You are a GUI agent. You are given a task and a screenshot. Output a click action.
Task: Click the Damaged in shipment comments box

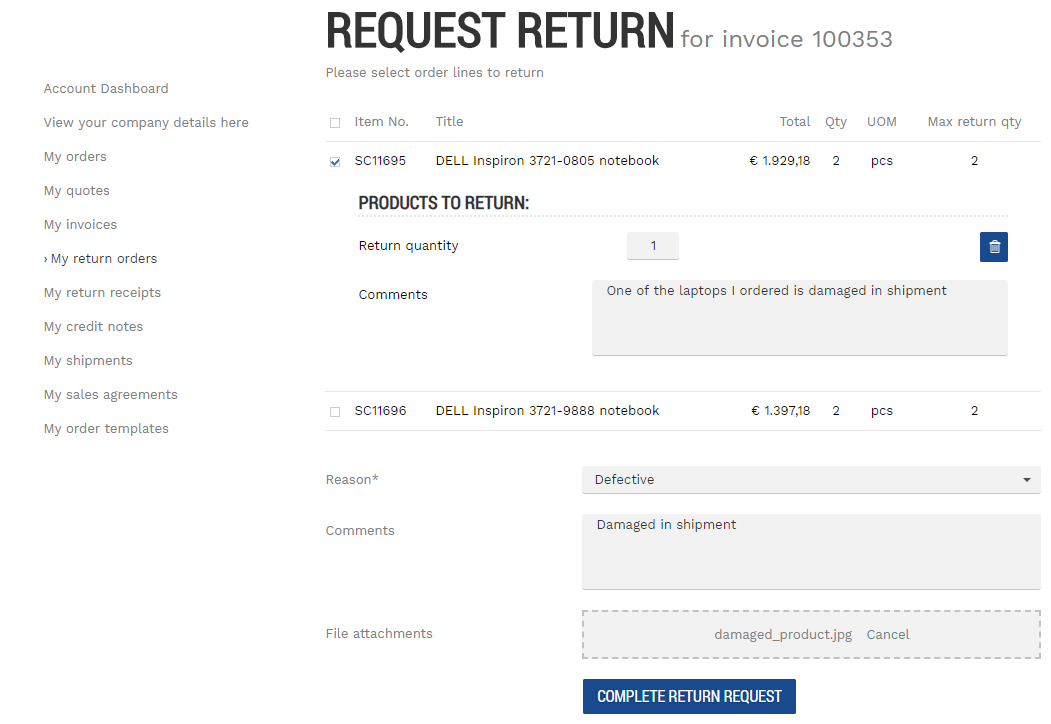click(x=811, y=552)
